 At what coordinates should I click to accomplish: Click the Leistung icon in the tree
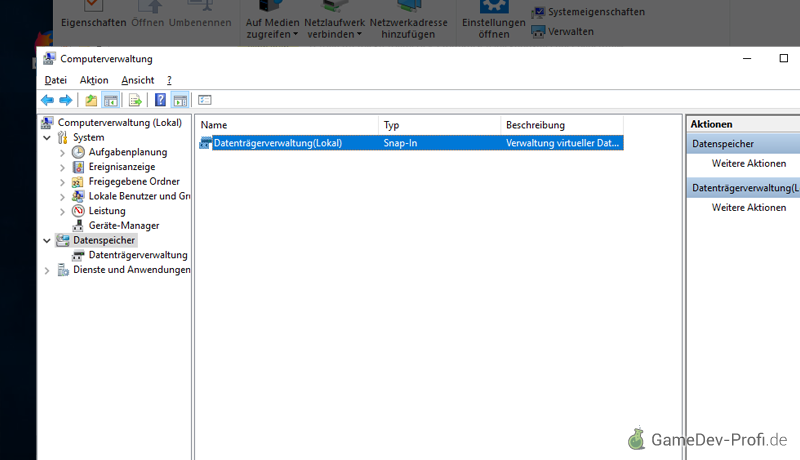pos(79,211)
